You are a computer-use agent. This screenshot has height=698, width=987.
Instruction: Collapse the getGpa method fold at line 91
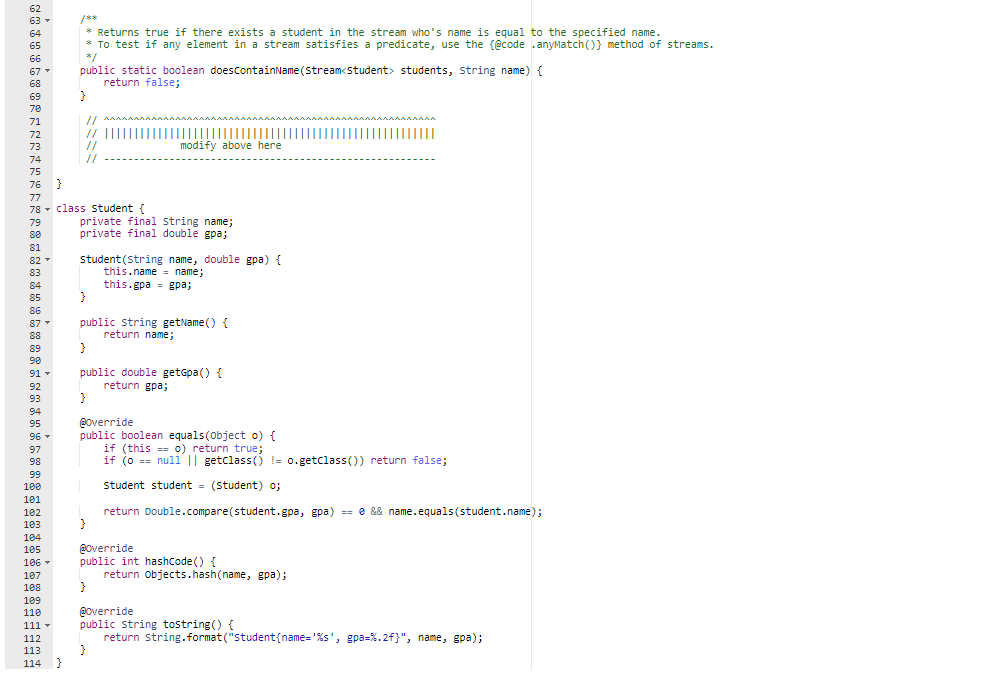pyautogui.click(x=47, y=373)
